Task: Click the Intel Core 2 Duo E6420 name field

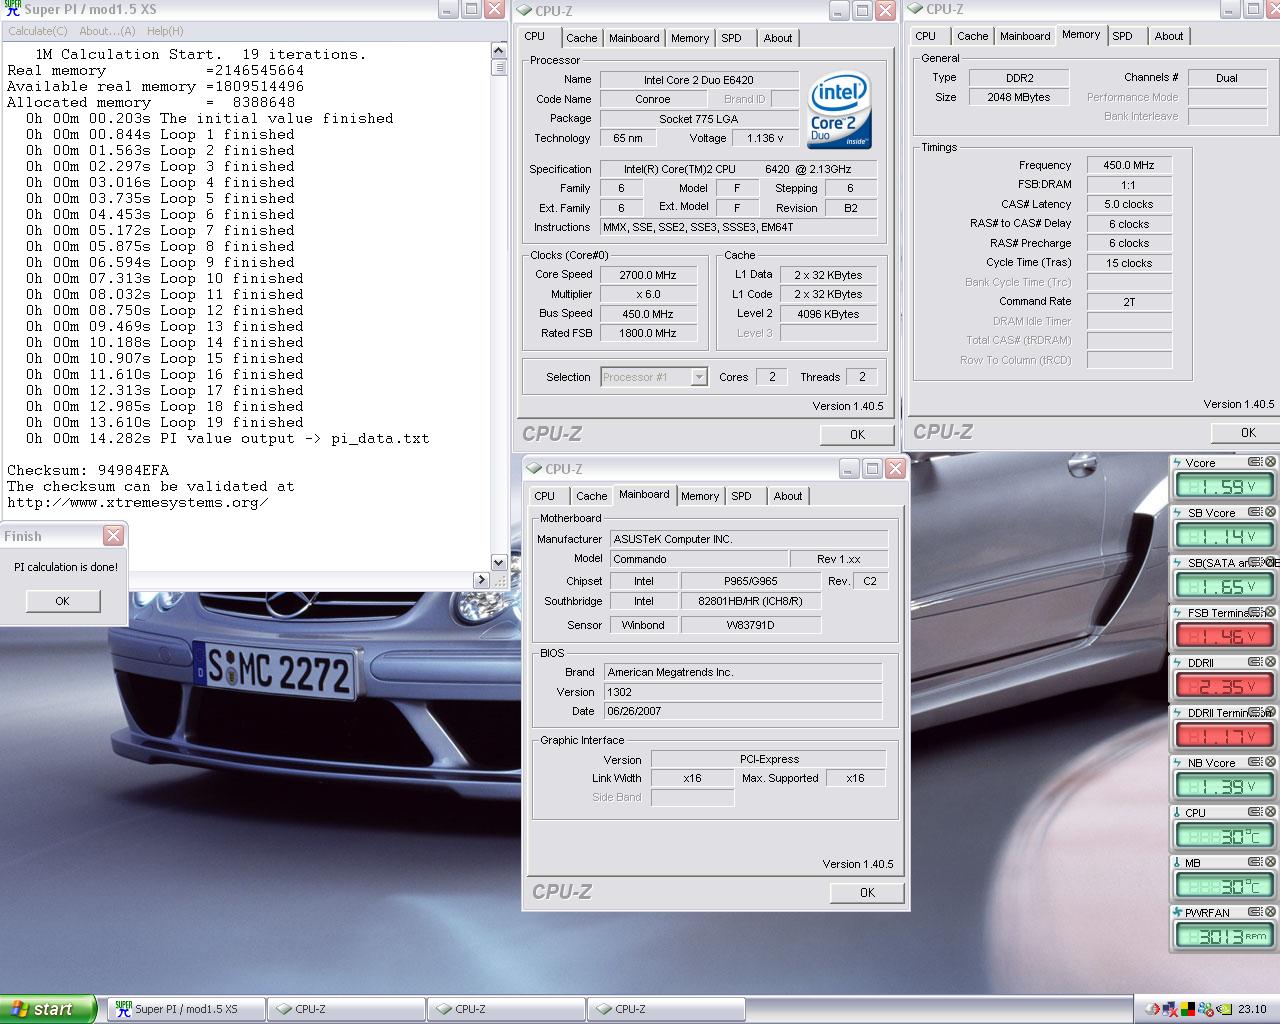Action: 699,80
